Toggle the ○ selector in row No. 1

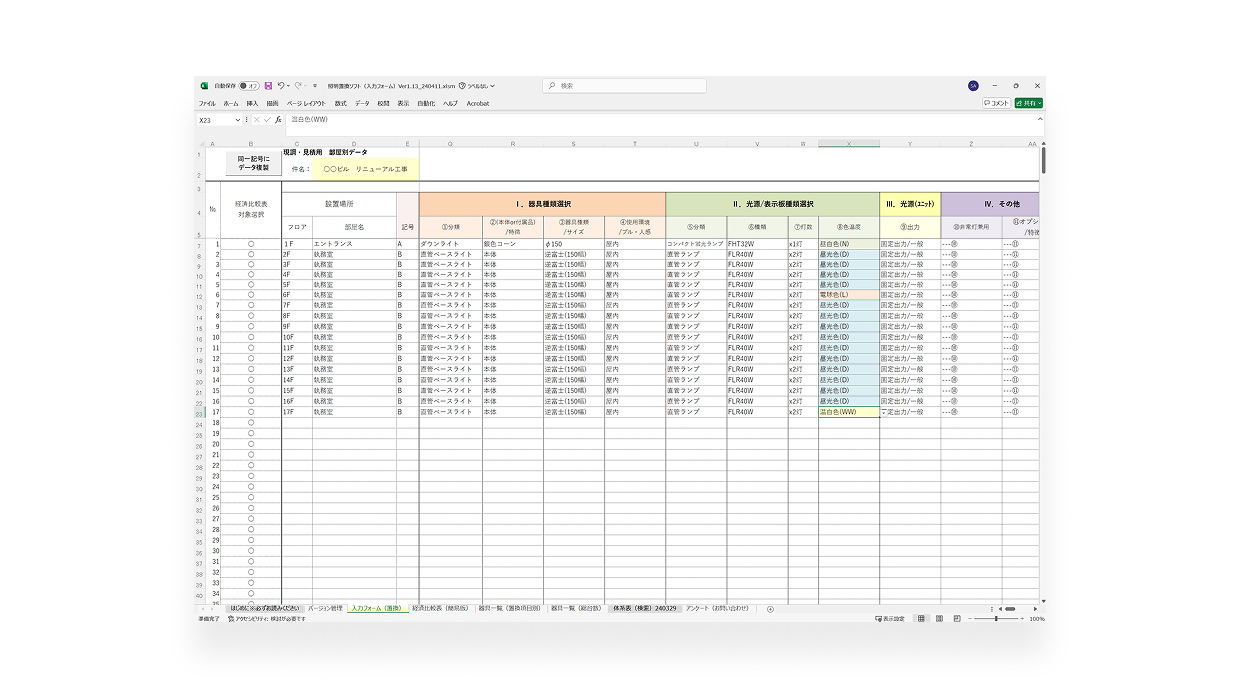pyautogui.click(x=251, y=244)
